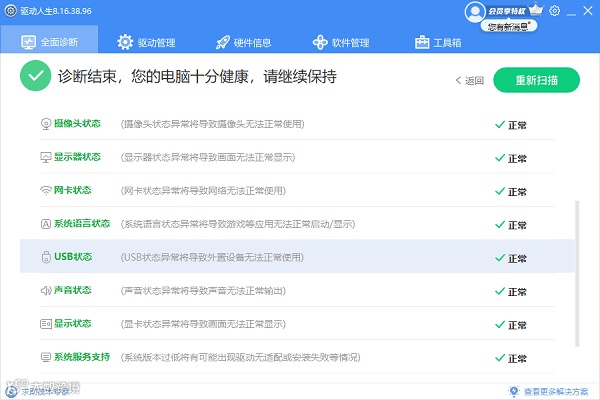Click 返回 to go back

point(474,80)
